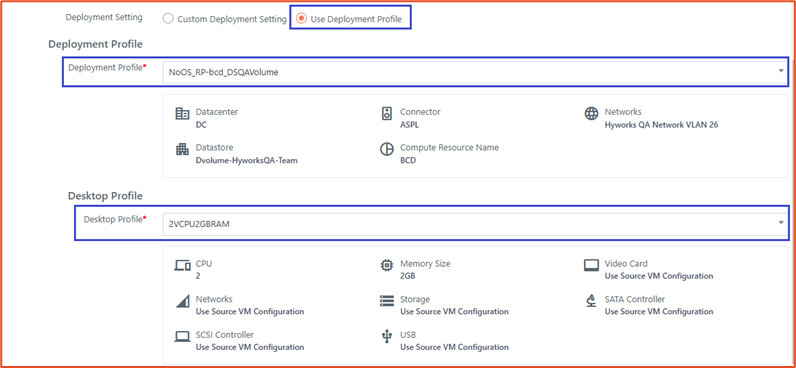Image resolution: width=796 pixels, height=368 pixels.
Task: Click the SATA Controller microscope icon
Action: click(x=591, y=301)
